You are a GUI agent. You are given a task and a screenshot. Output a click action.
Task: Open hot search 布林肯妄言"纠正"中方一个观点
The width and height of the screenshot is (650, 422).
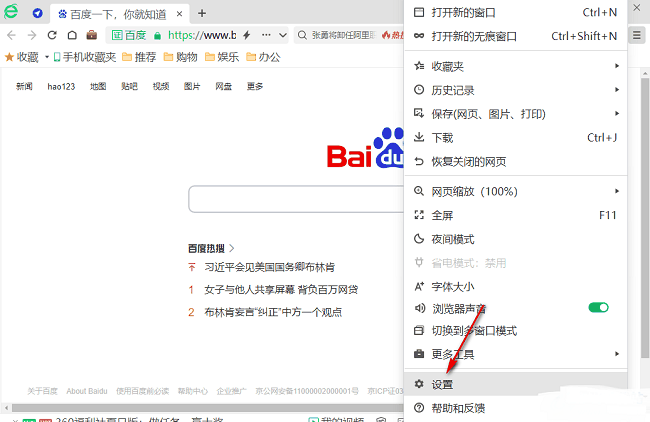pyautogui.click(x=273, y=312)
